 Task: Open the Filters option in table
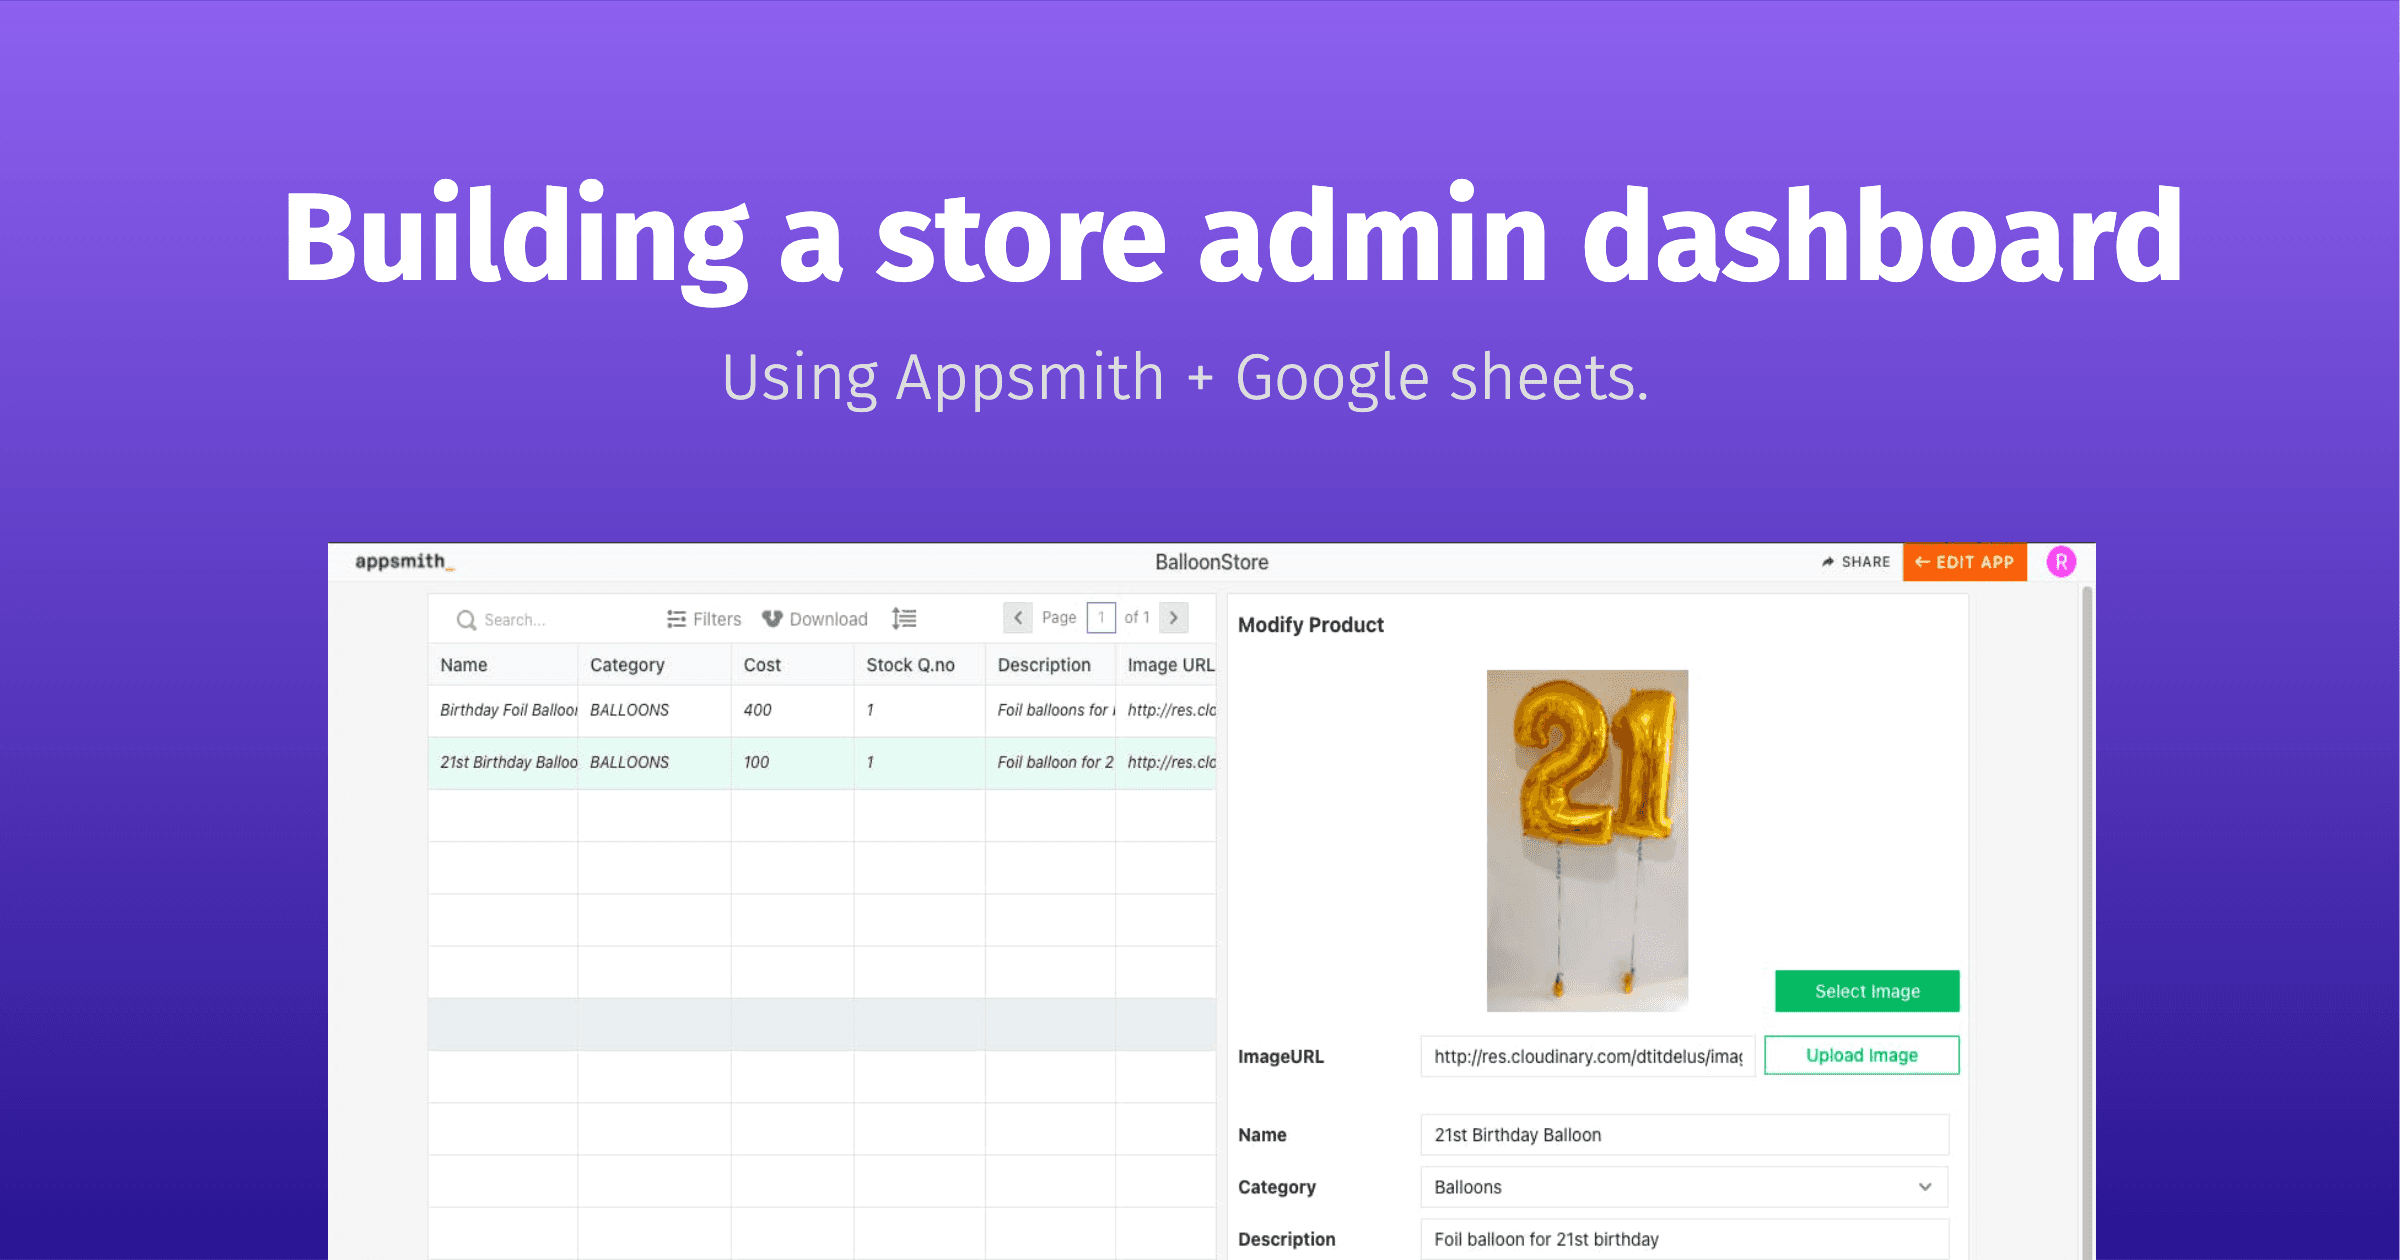pyautogui.click(x=704, y=619)
